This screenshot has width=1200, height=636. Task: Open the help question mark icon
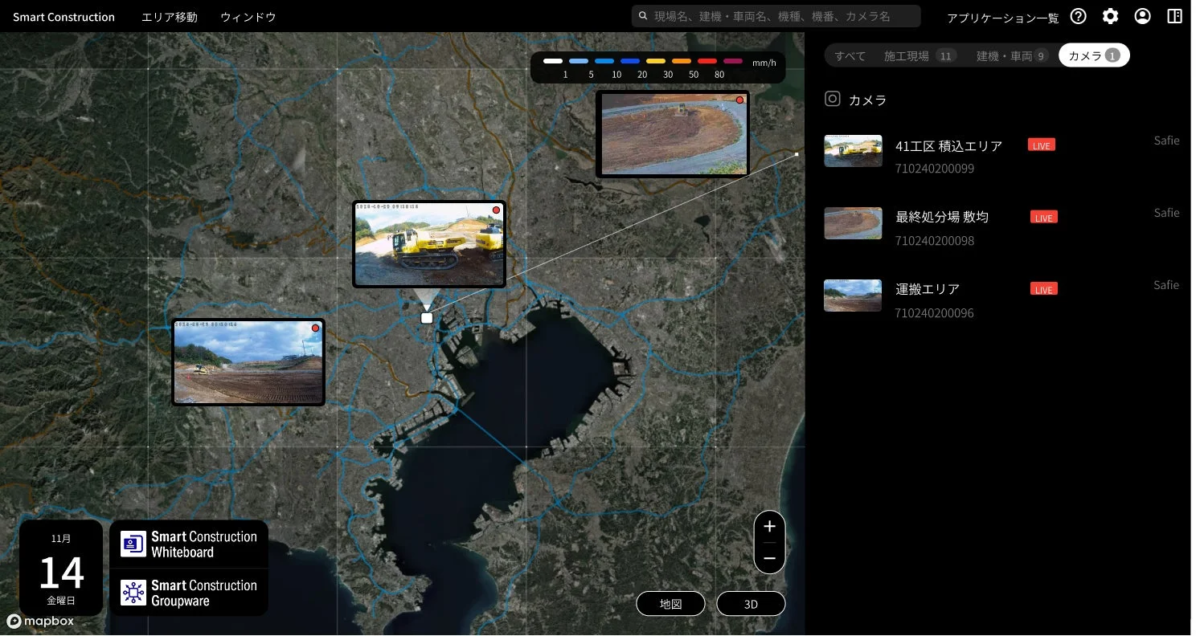tap(1078, 16)
